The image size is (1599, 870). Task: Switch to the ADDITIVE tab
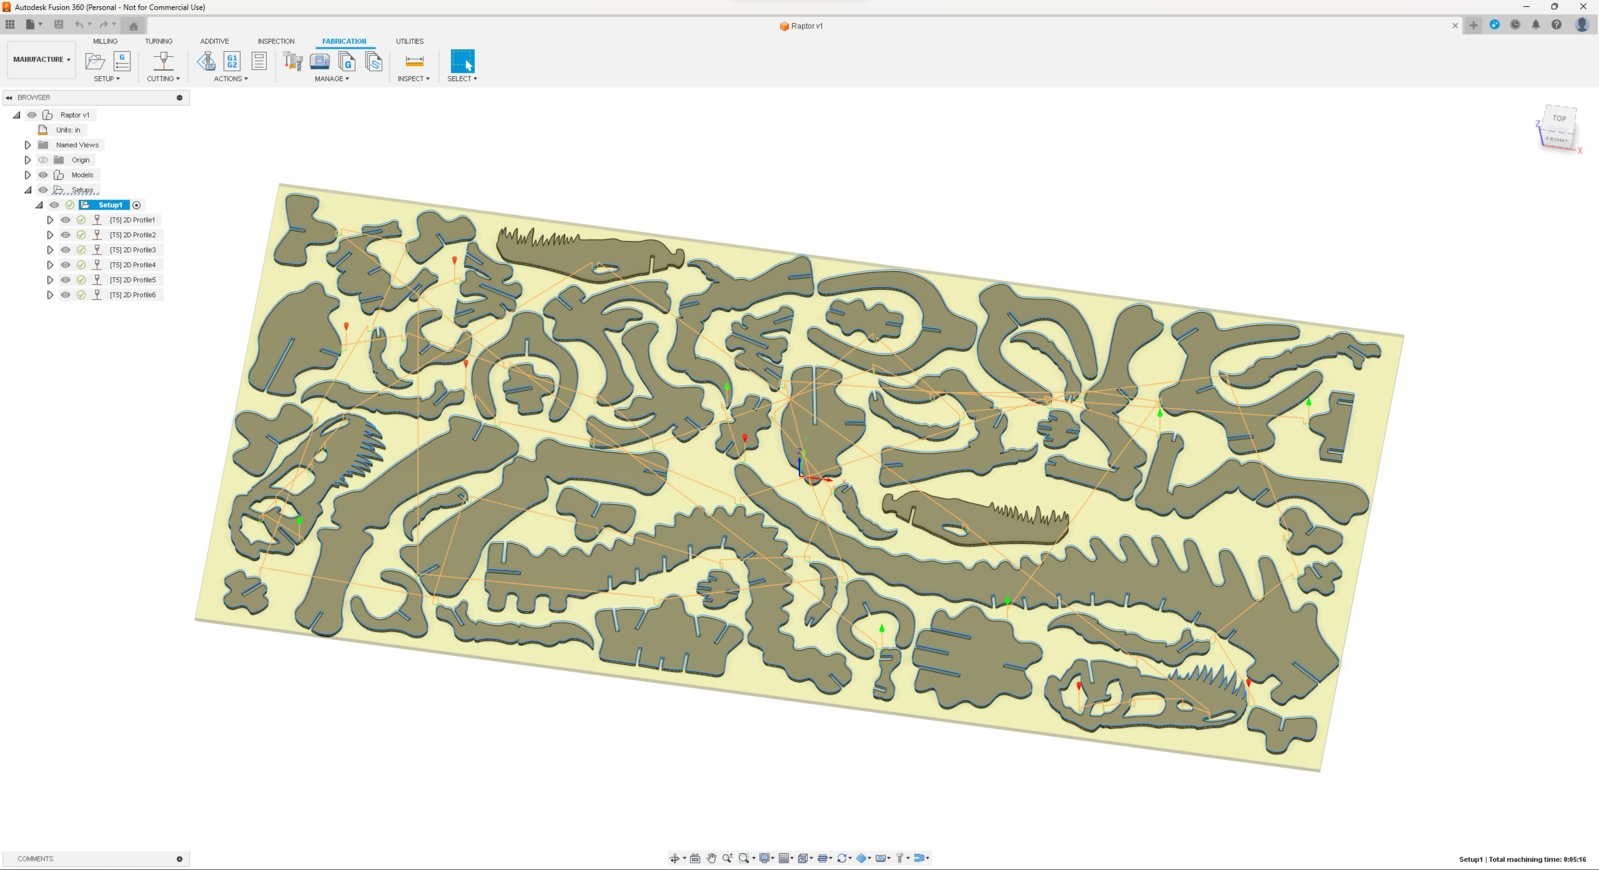[x=214, y=41]
